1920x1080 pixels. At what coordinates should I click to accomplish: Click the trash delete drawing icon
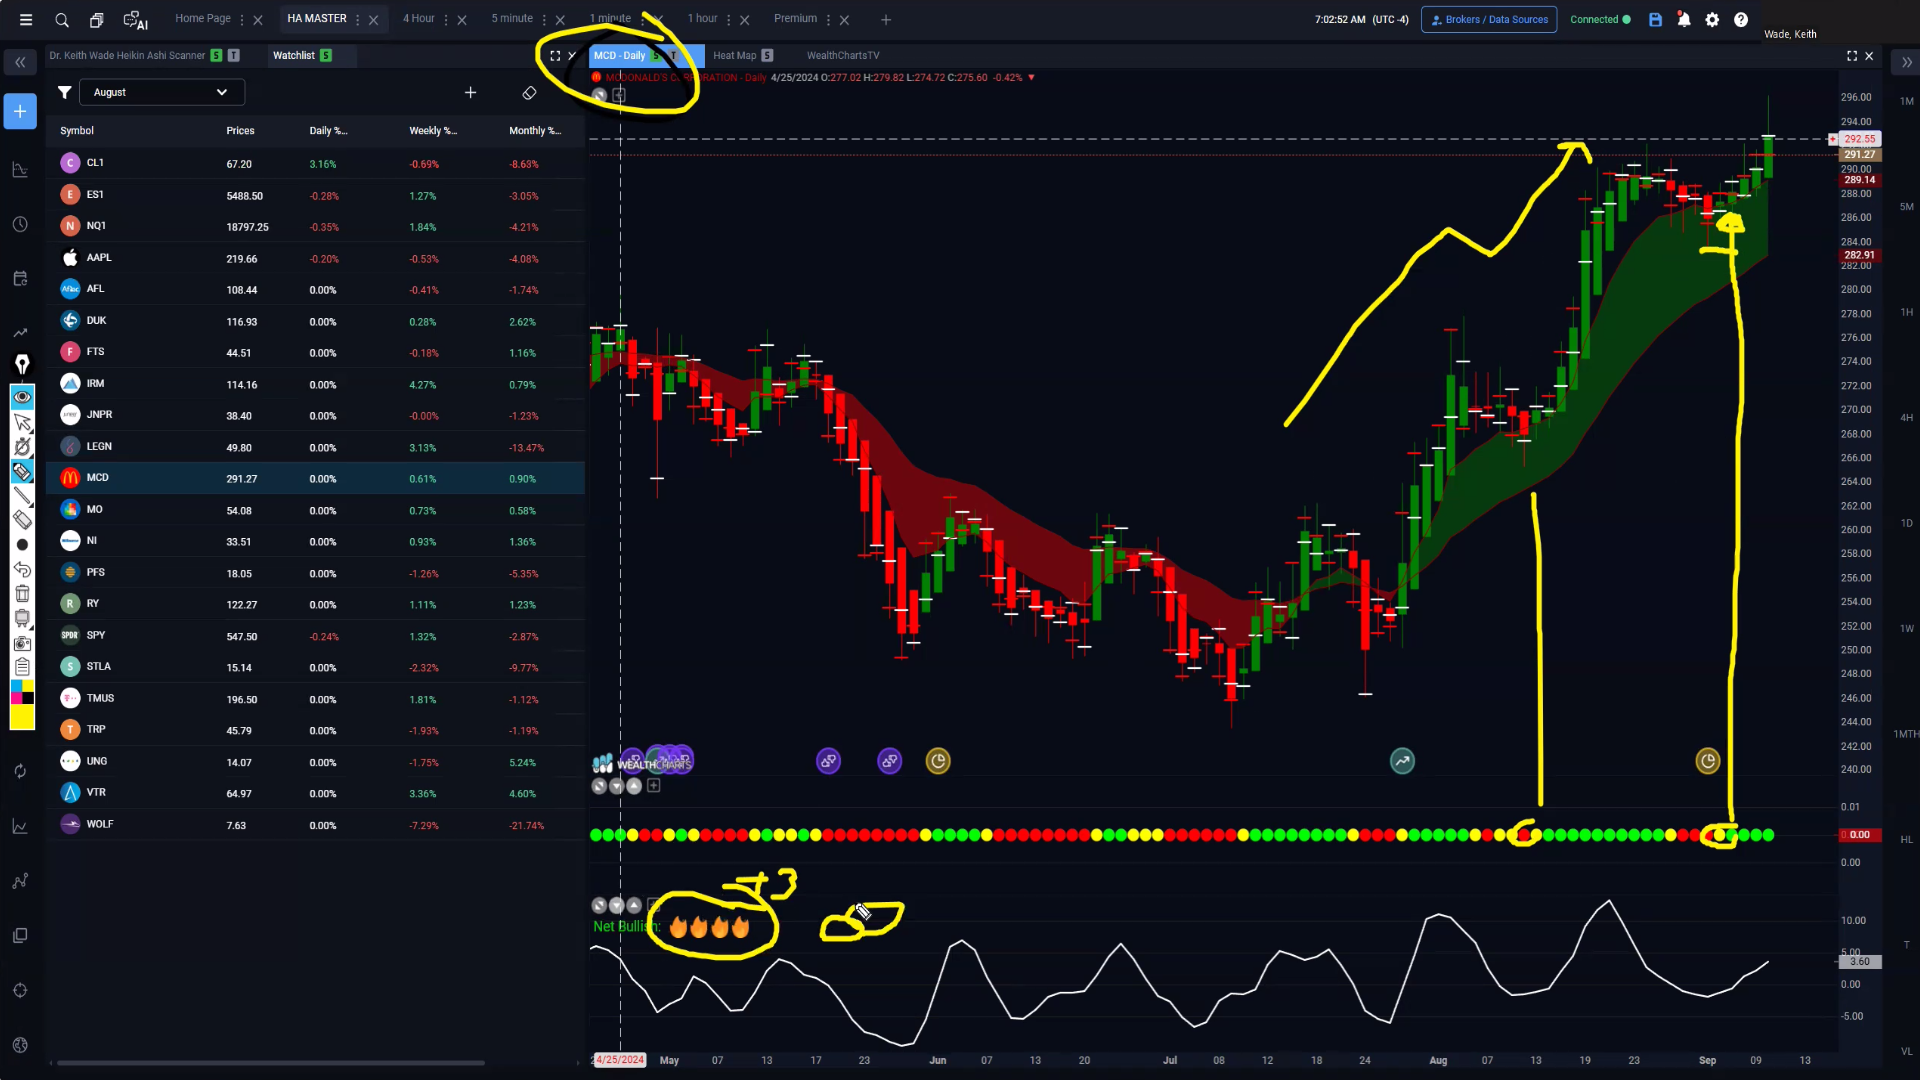point(22,594)
